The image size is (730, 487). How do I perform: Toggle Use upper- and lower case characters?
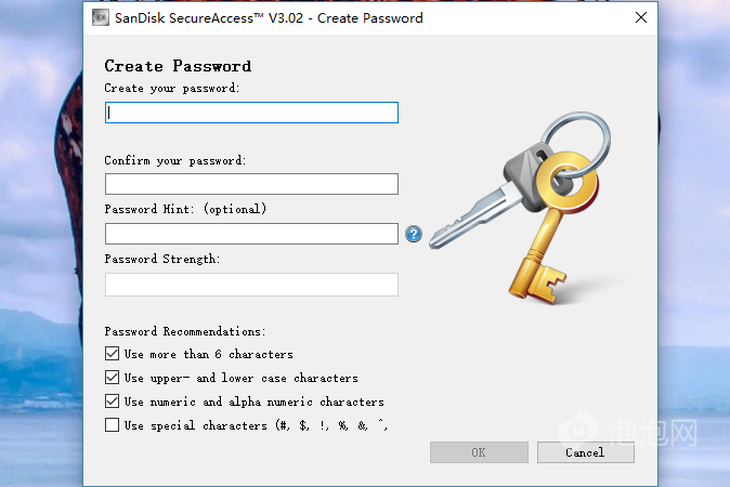point(112,377)
